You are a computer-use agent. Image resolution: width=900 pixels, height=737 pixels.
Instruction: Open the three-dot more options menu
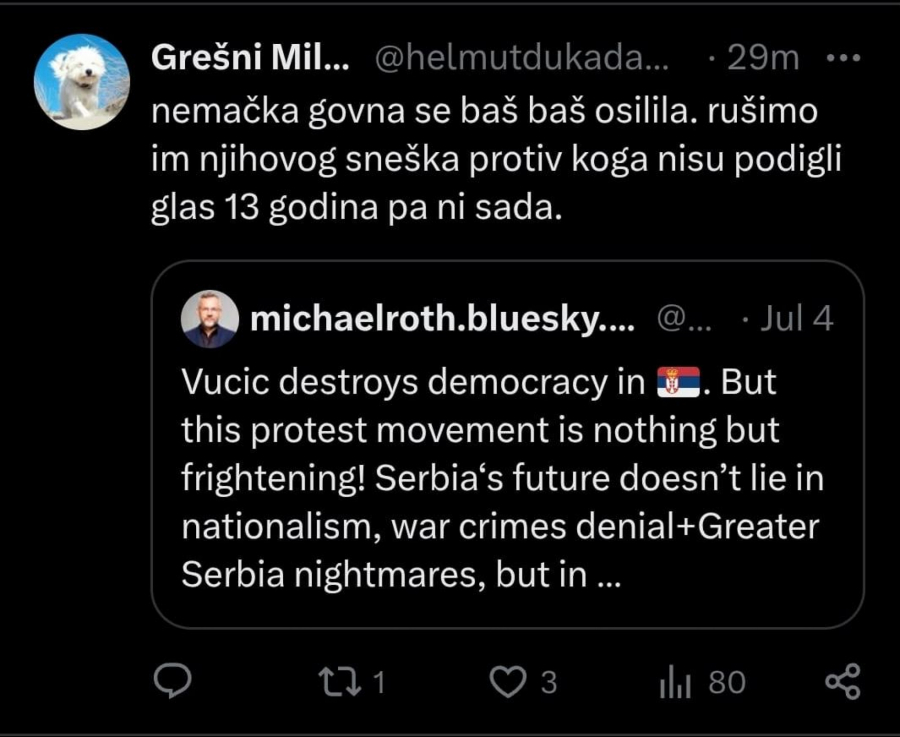click(x=845, y=58)
